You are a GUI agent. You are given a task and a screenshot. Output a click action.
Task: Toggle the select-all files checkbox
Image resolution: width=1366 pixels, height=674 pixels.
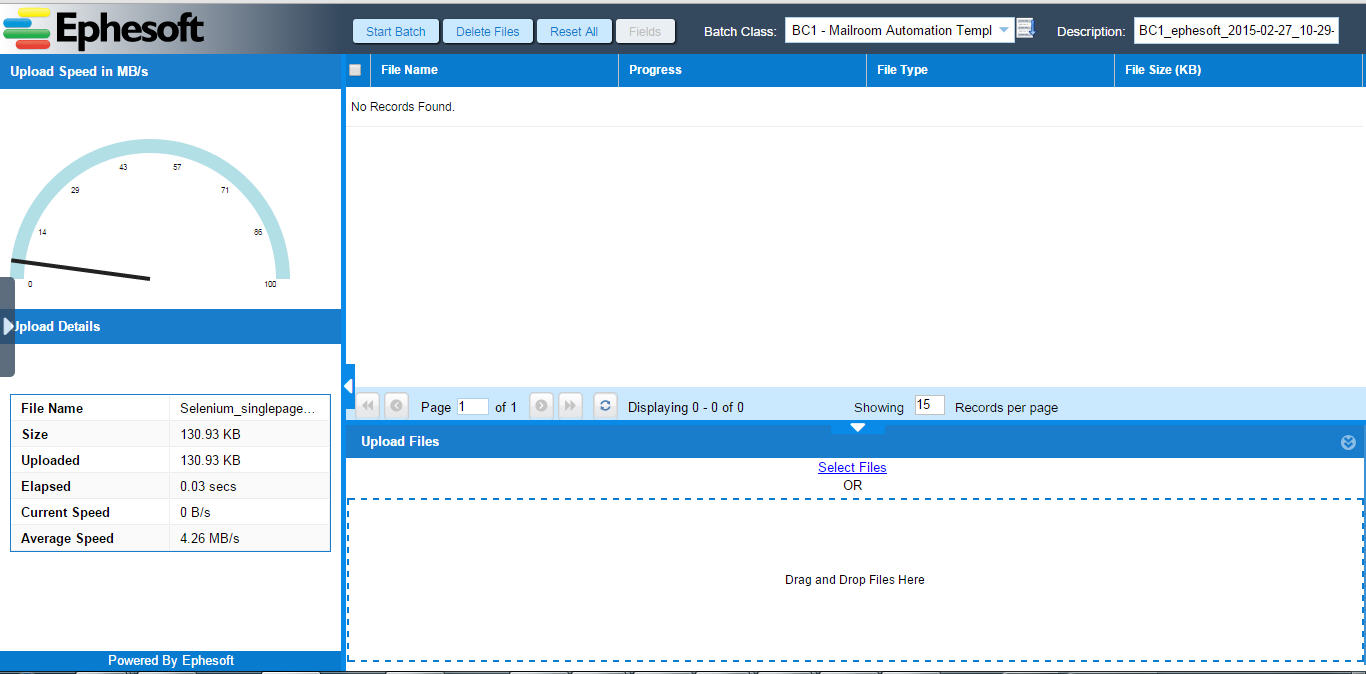pyautogui.click(x=355, y=70)
